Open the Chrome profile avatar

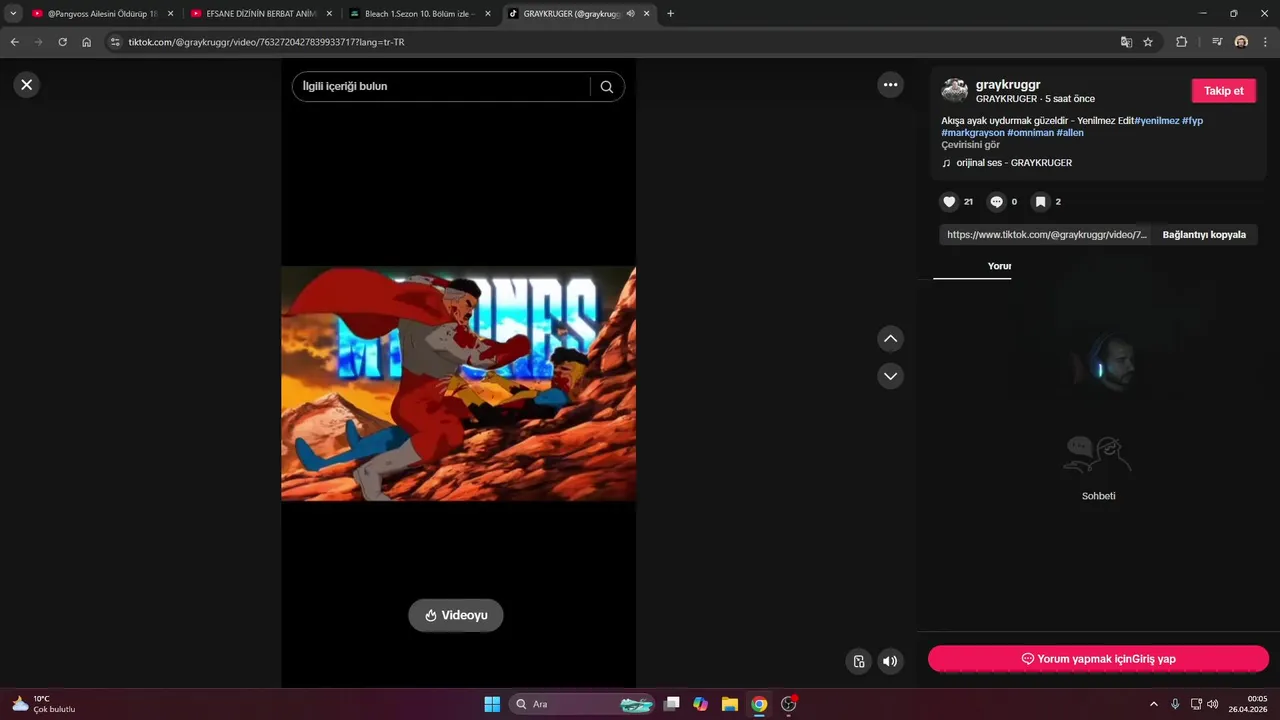1241,42
